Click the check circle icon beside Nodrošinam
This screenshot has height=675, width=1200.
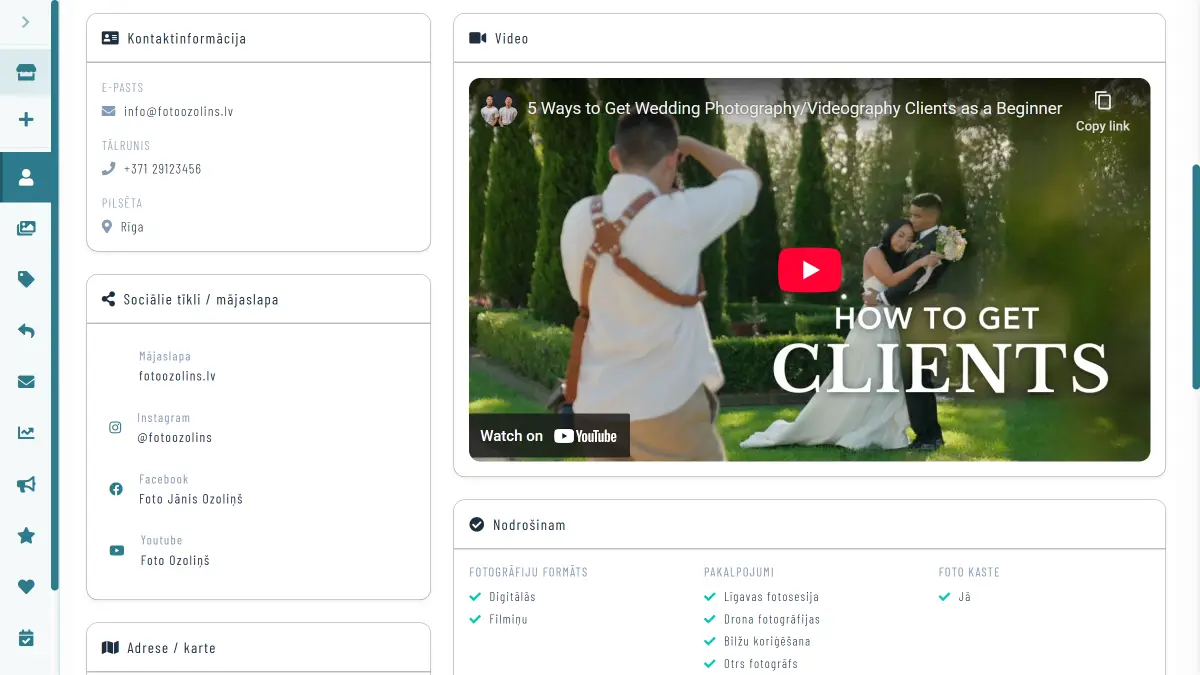coord(476,524)
